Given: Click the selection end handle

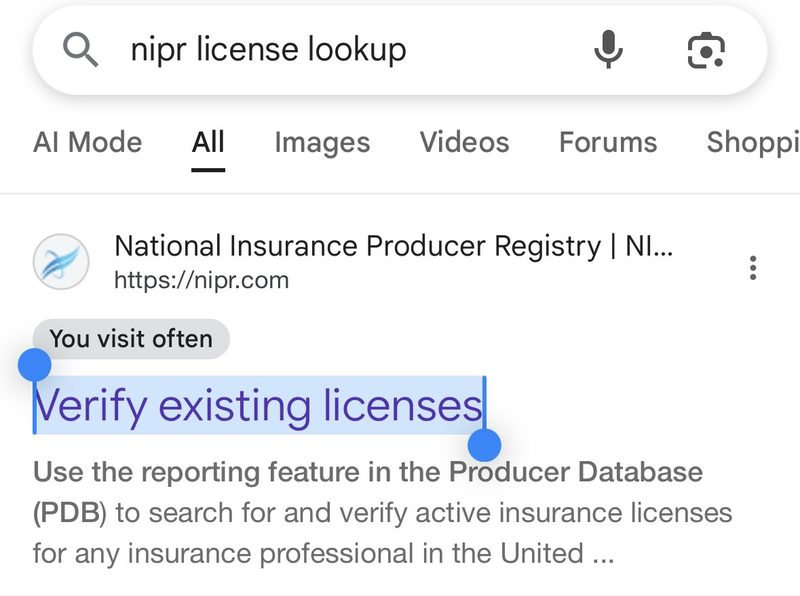Looking at the screenshot, I should [x=484, y=445].
